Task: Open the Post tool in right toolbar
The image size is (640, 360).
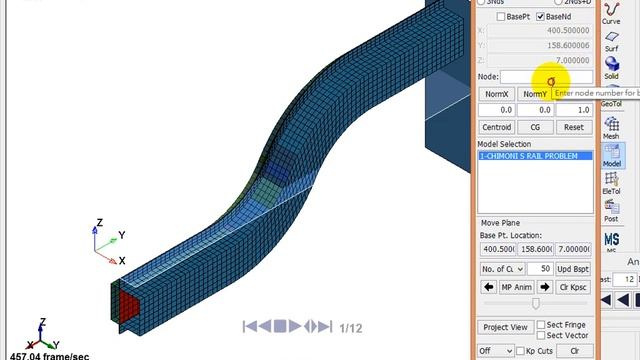Action: tap(611, 211)
